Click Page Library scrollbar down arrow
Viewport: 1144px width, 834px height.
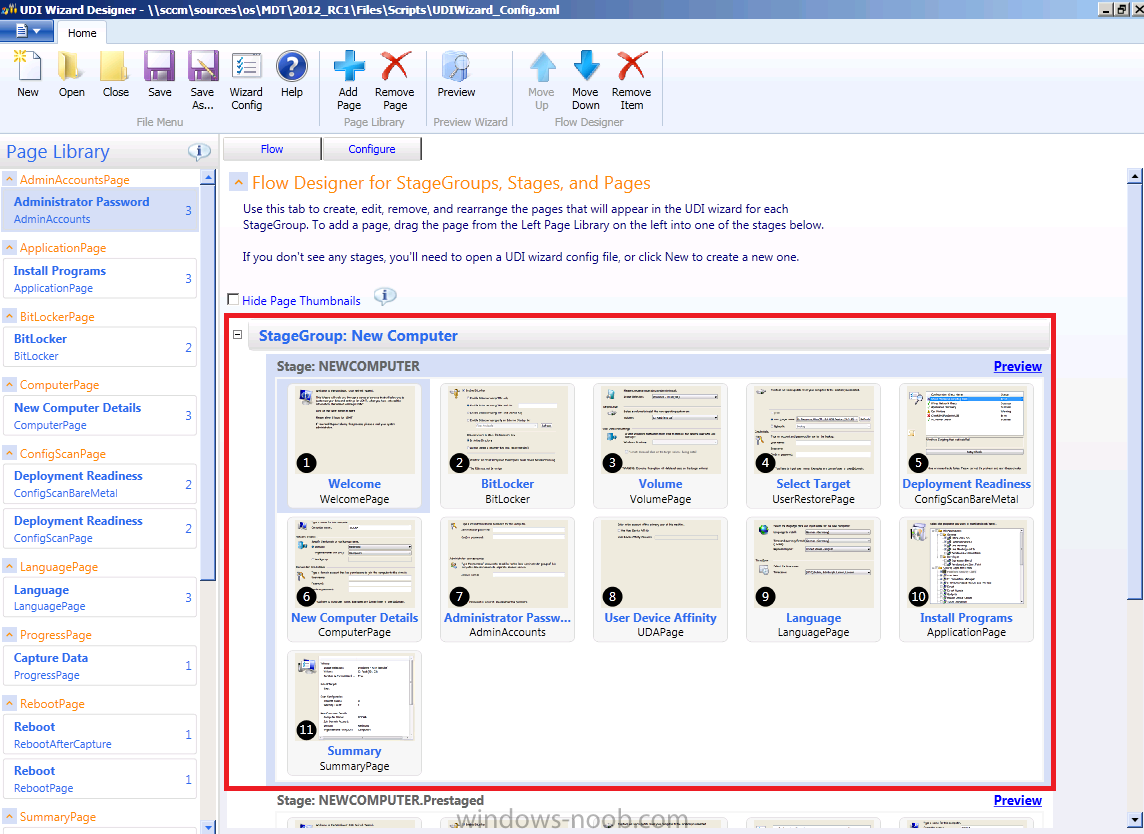coord(208,827)
